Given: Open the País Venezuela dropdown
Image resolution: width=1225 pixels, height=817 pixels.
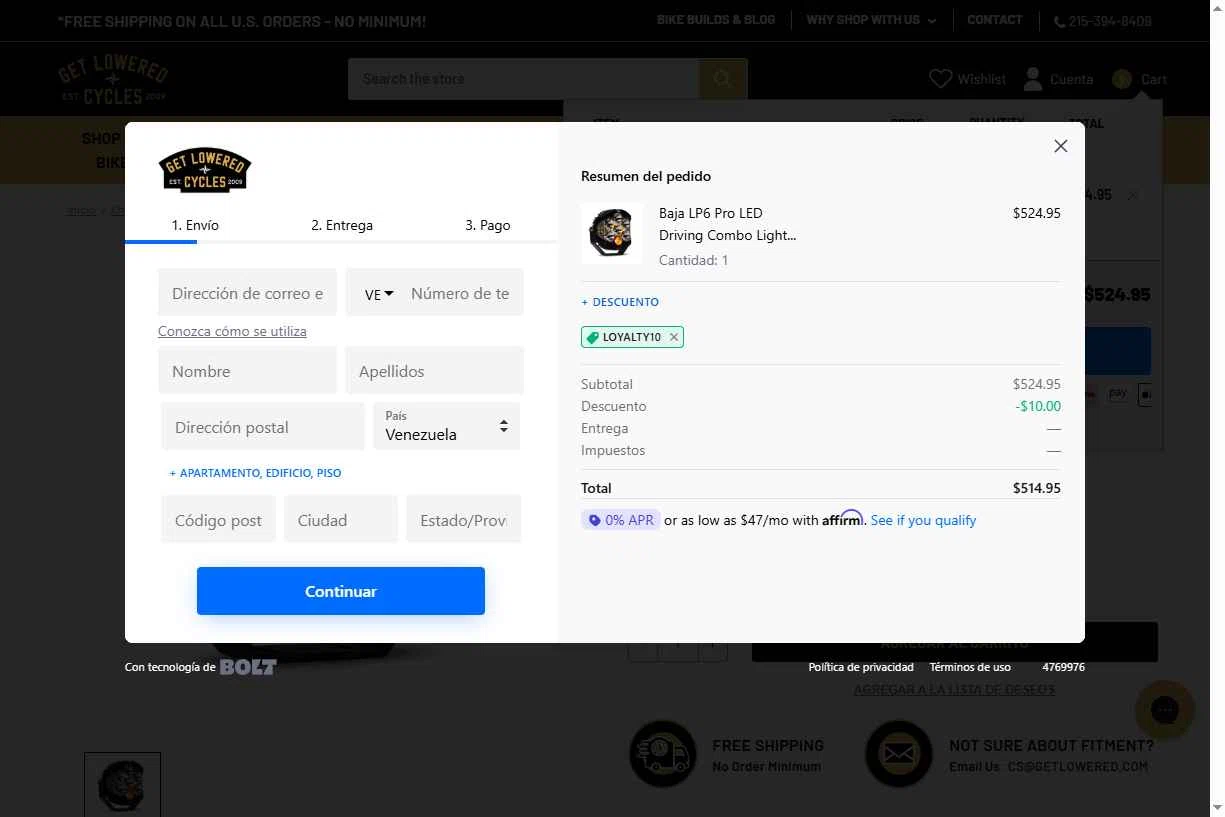Looking at the screenshot, I should (446, 426).
